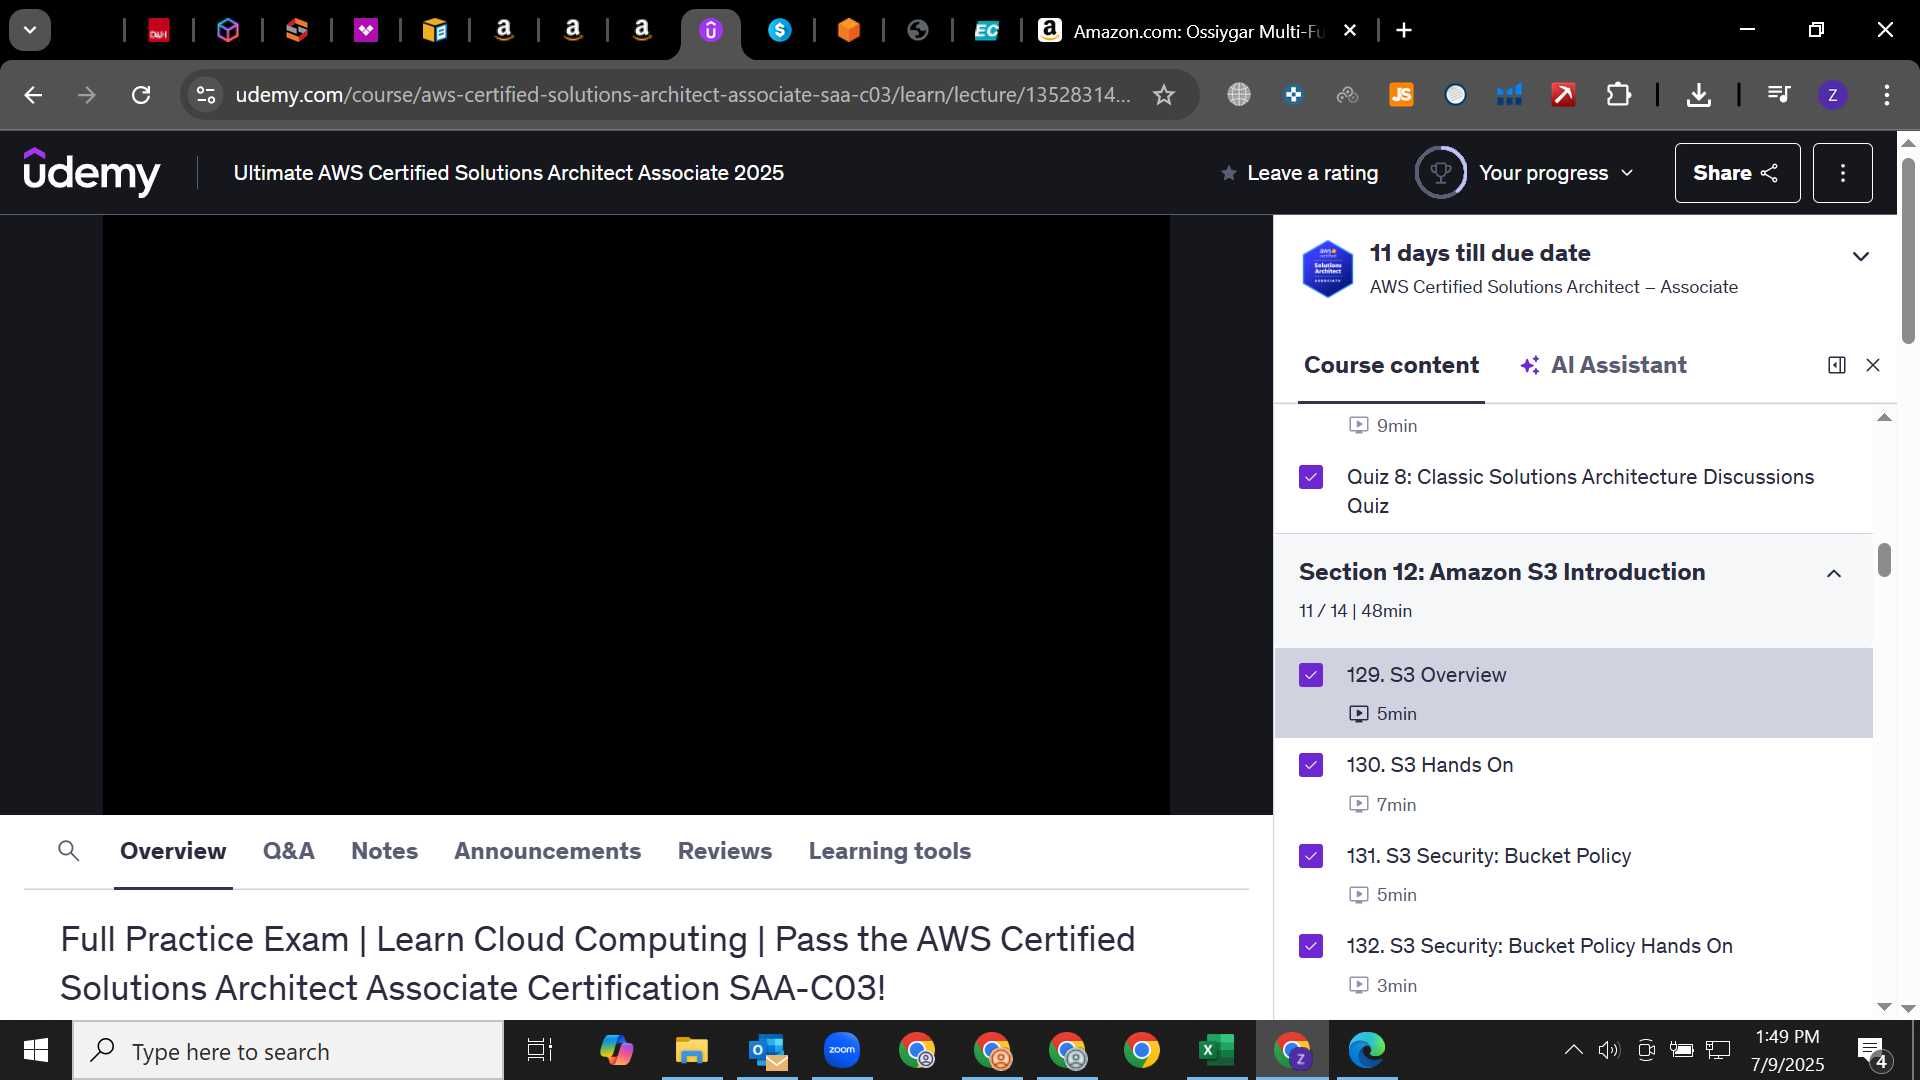The height and width of the screenshot is (1080, 1920).
Task: Collapse Section 12 Amazon S3 Introduction
Action: [x=1834, y=574]
